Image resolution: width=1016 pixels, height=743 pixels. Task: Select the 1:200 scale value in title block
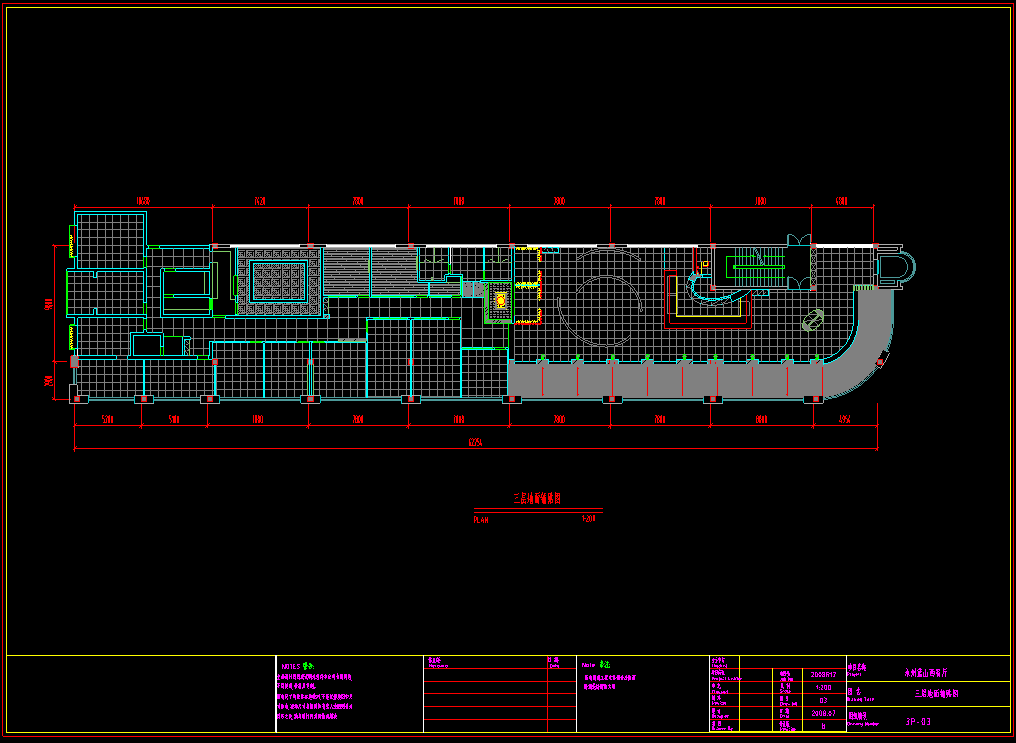[x=825, y=687]
